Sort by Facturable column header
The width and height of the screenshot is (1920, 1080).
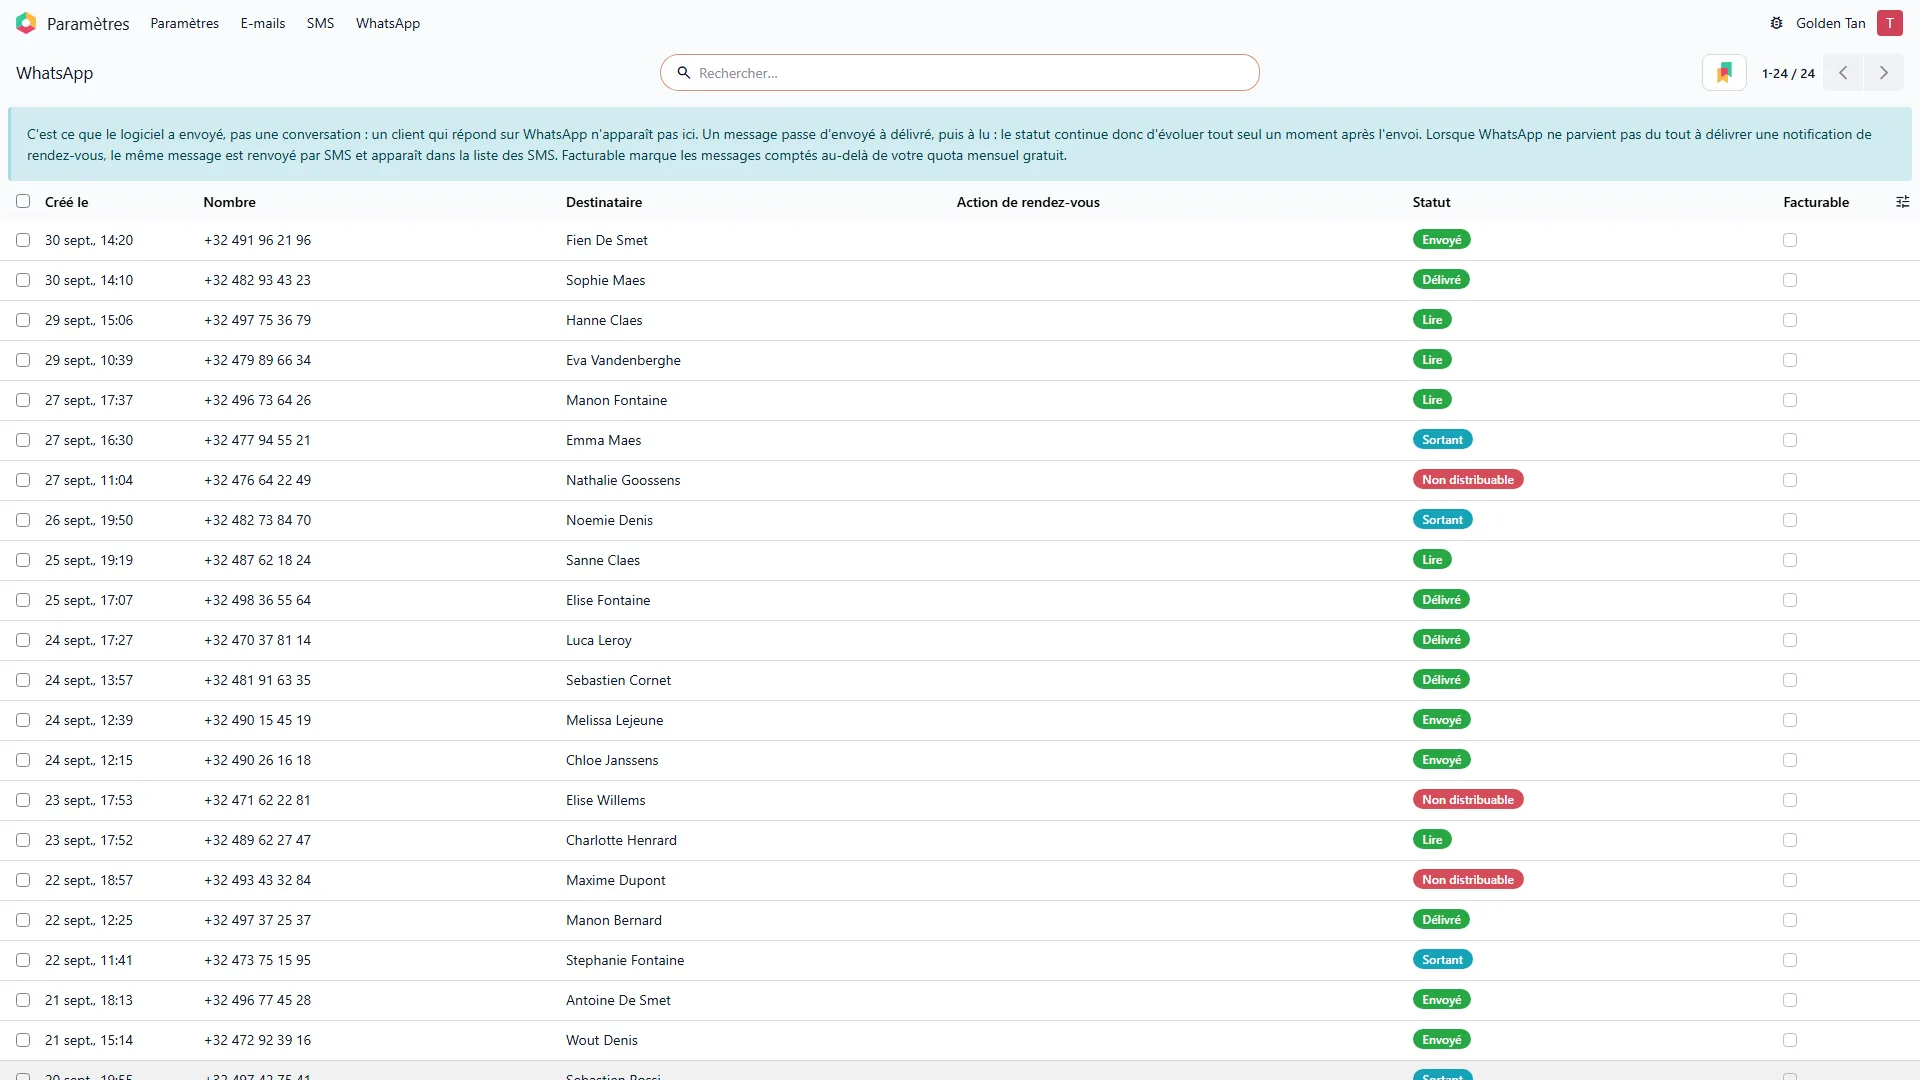click(x=1816, y=202)
